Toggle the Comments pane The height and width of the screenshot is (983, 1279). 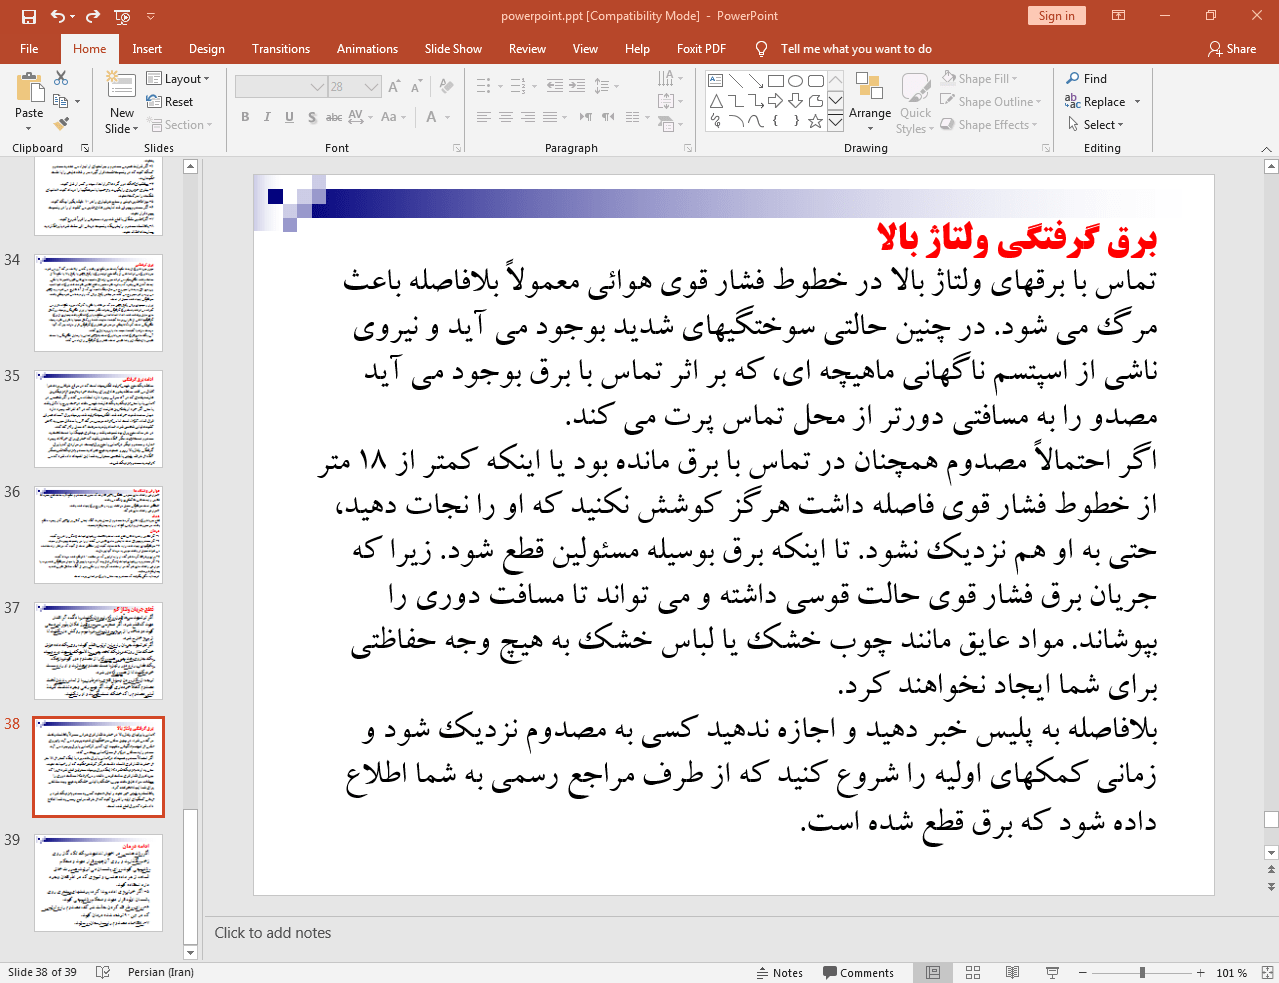pos(858,972)
